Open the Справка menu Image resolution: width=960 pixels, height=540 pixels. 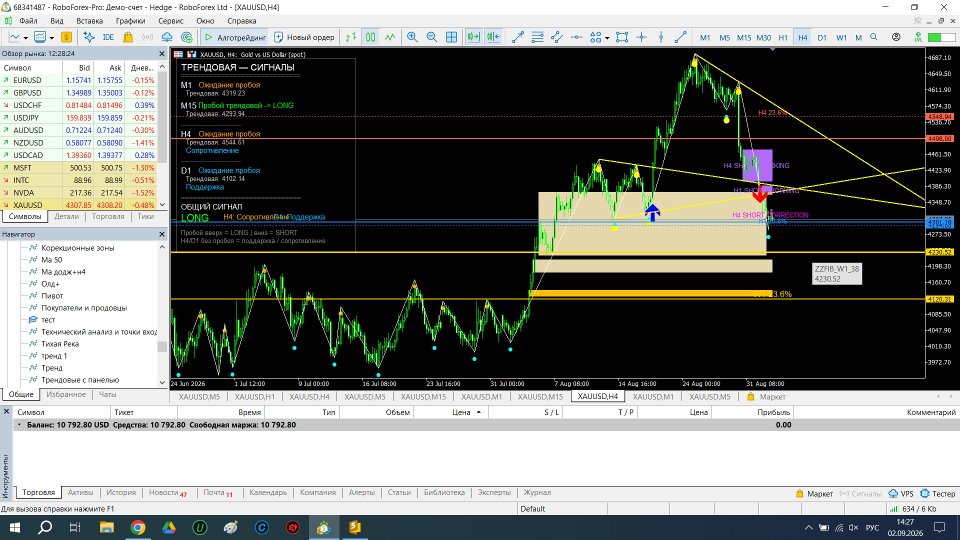[241, 21]
